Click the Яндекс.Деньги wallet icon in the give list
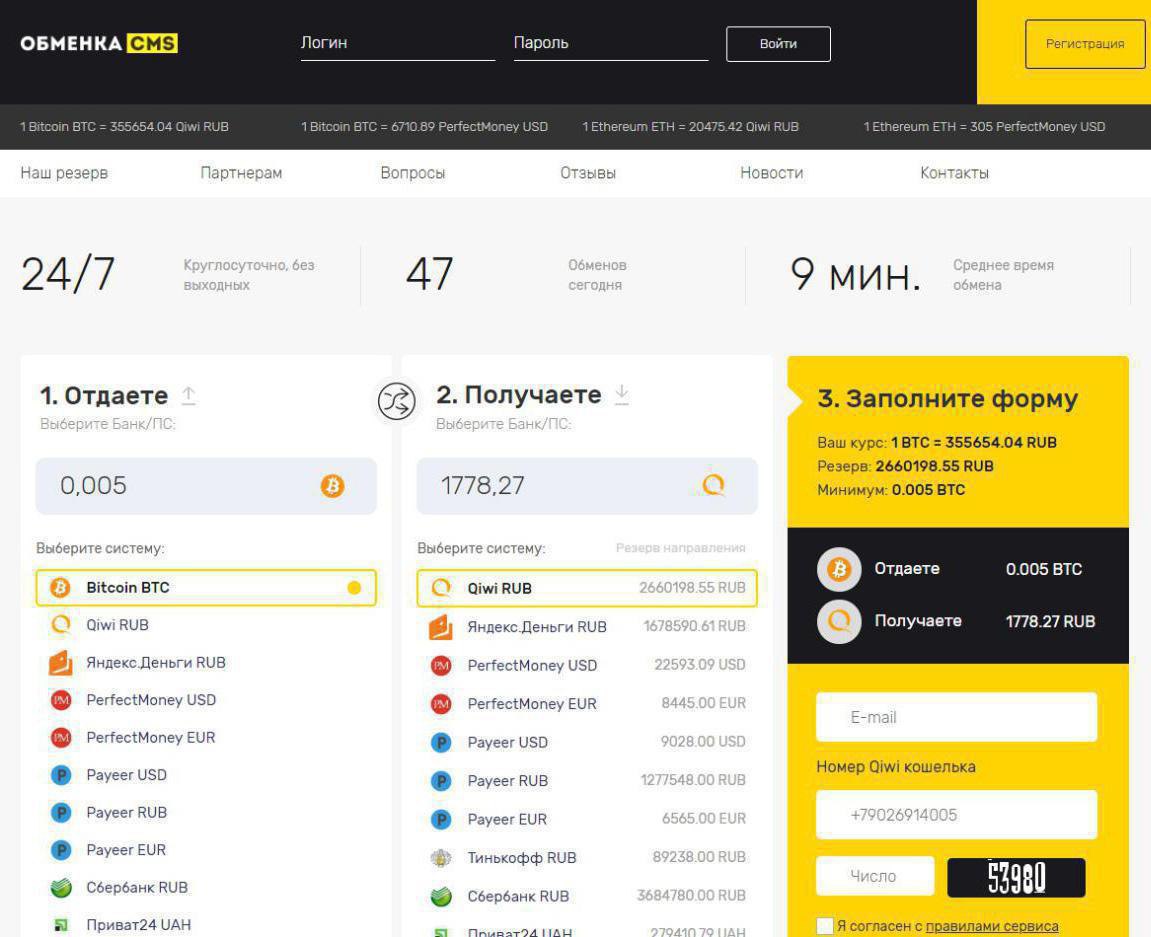This screenshot has height=937, width=1151. 61,662
